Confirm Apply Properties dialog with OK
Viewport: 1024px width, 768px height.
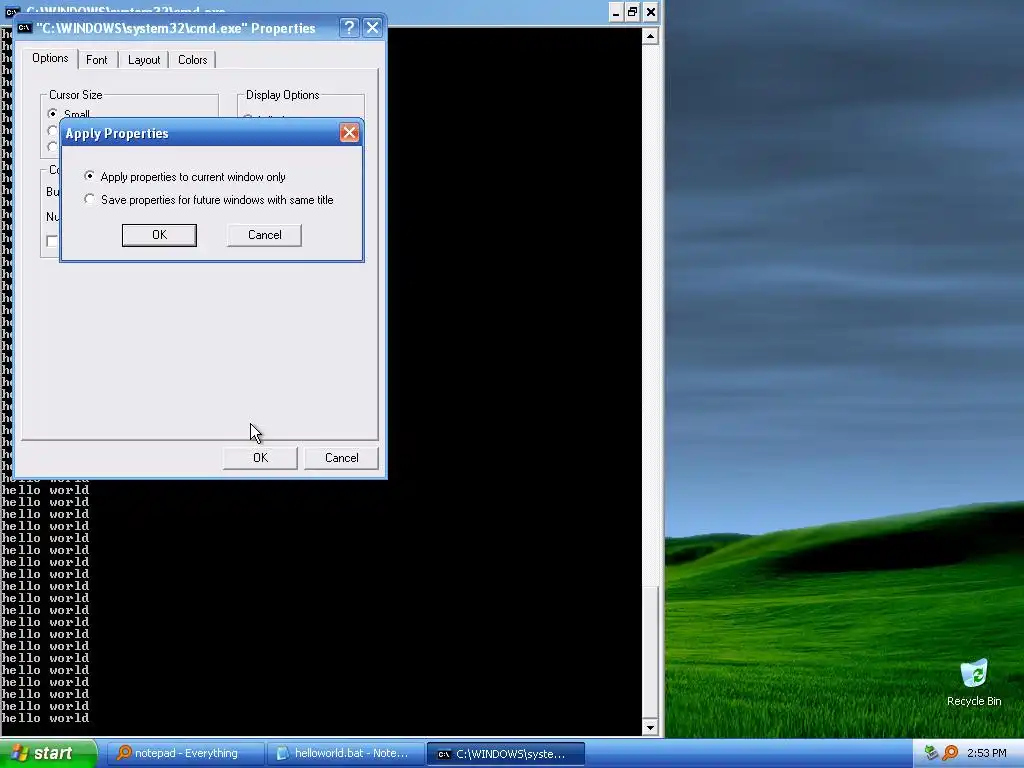(x=159, y=235)
